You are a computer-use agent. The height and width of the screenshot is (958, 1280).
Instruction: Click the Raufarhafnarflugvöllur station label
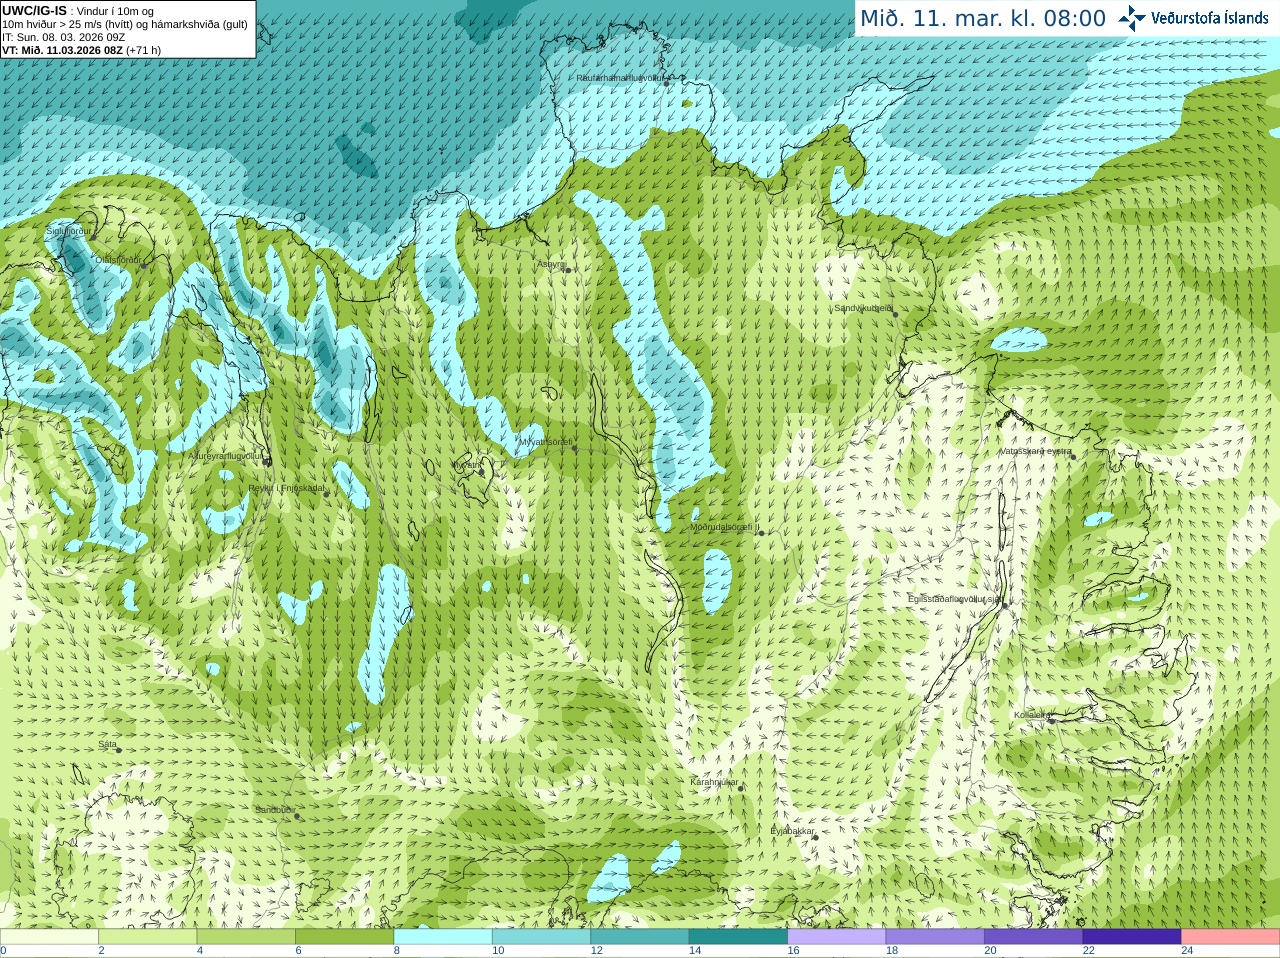tap(620, 77)
